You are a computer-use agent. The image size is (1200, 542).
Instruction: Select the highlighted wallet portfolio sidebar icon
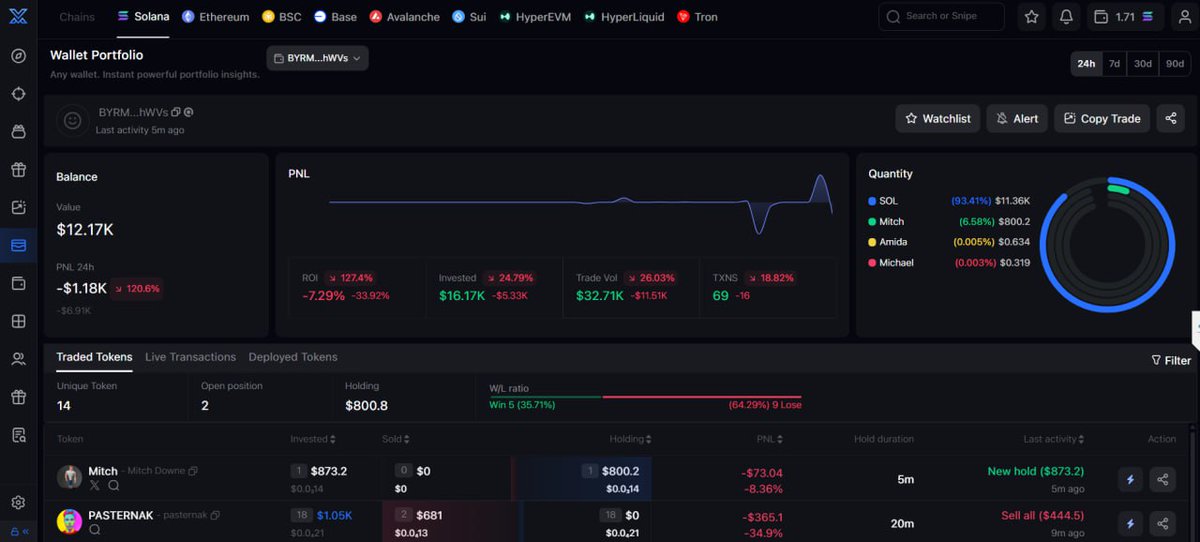[x=18, y=245]
